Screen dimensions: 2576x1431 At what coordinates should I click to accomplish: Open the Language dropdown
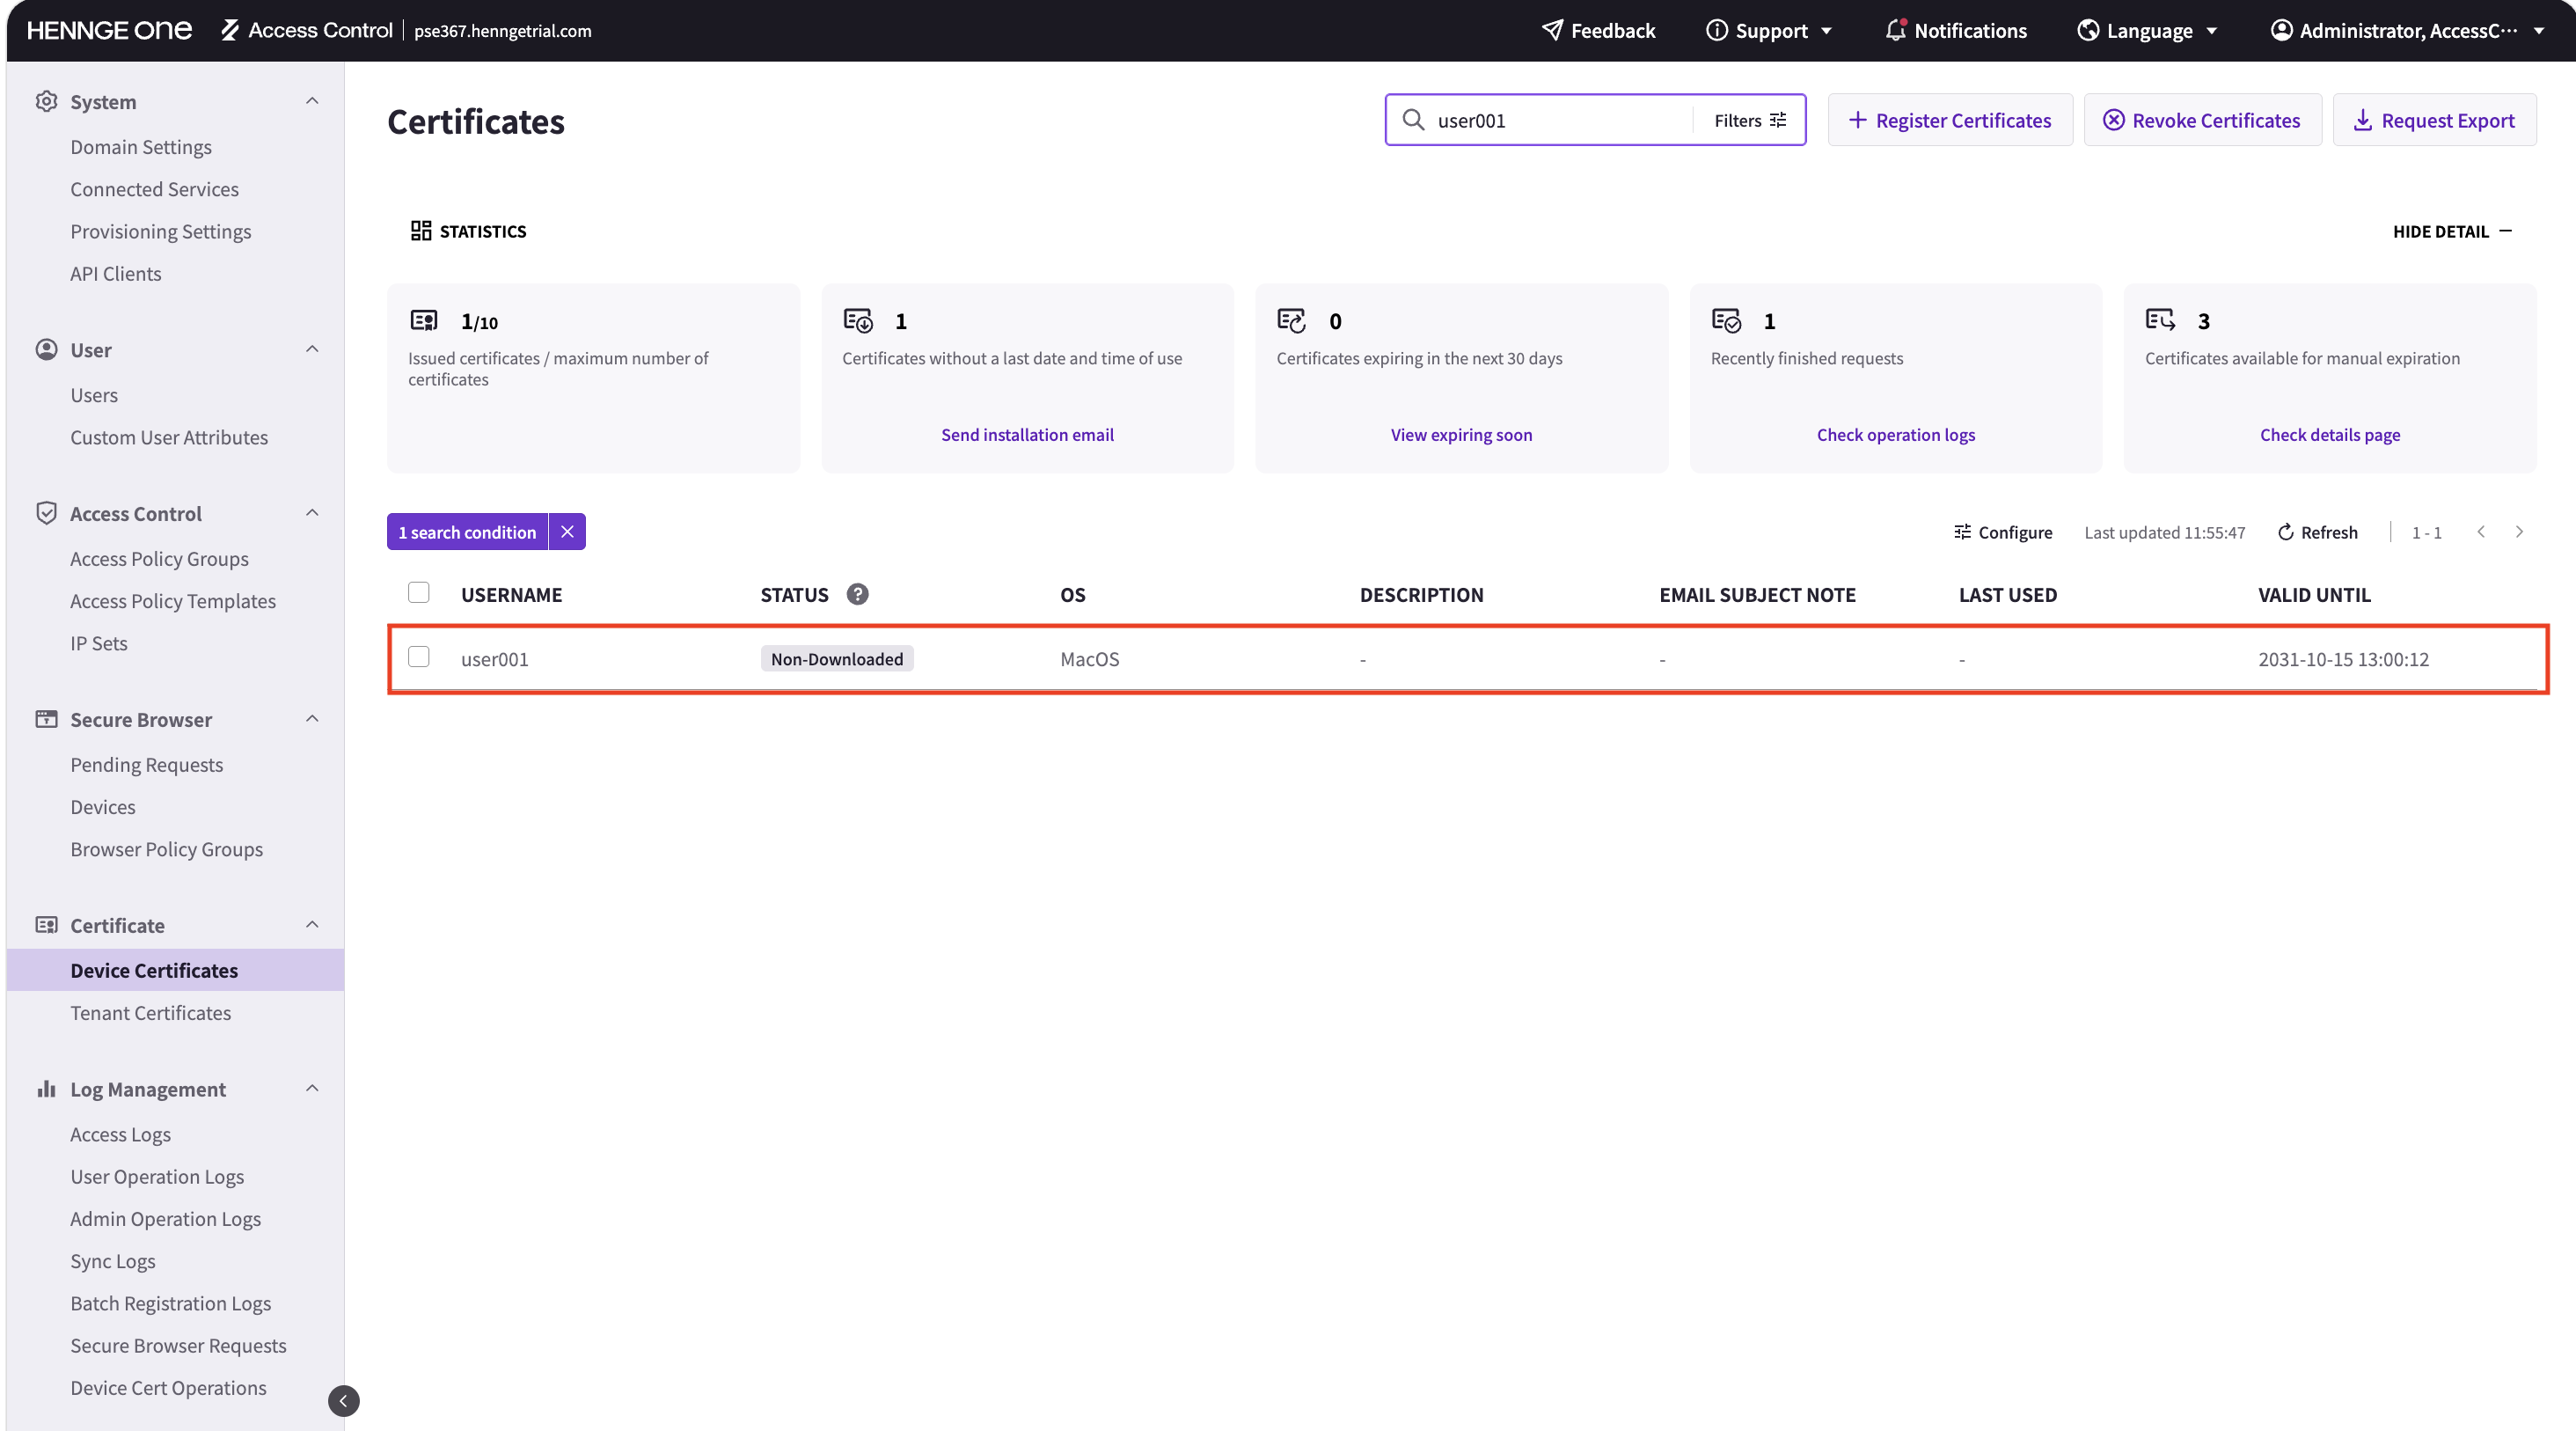[2147, 30]
